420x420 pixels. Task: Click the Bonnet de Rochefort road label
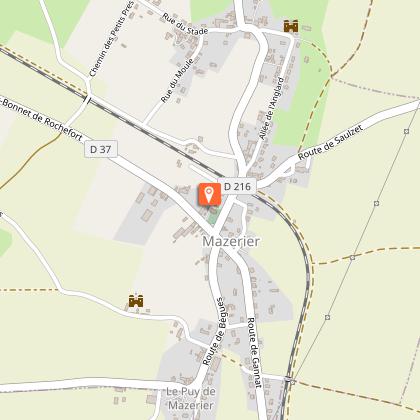point(41,120)
